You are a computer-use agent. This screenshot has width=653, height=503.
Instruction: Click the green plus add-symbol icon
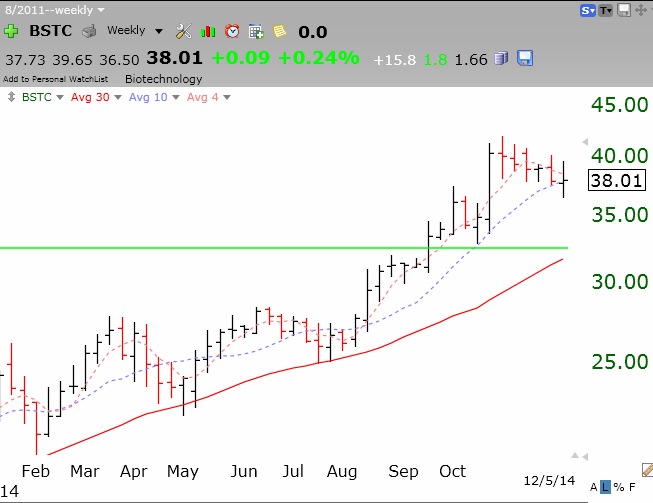click(11, 31)
